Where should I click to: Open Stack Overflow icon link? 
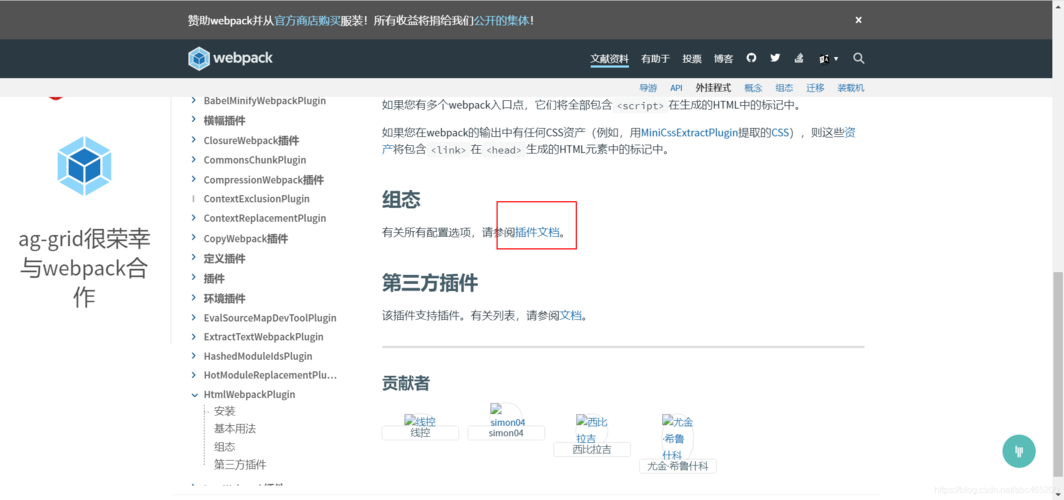click(799, 58)
